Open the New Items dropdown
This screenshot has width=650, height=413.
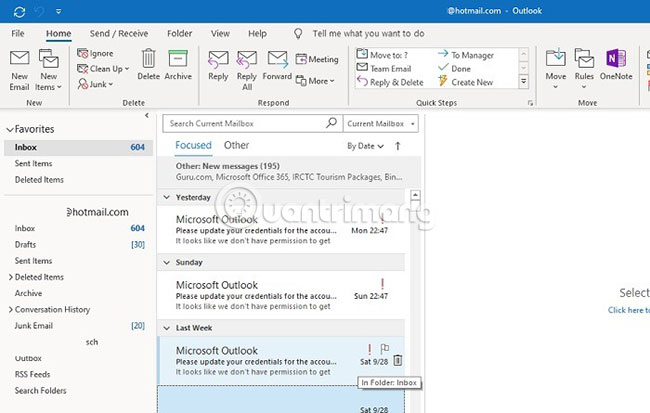[49, 70]
